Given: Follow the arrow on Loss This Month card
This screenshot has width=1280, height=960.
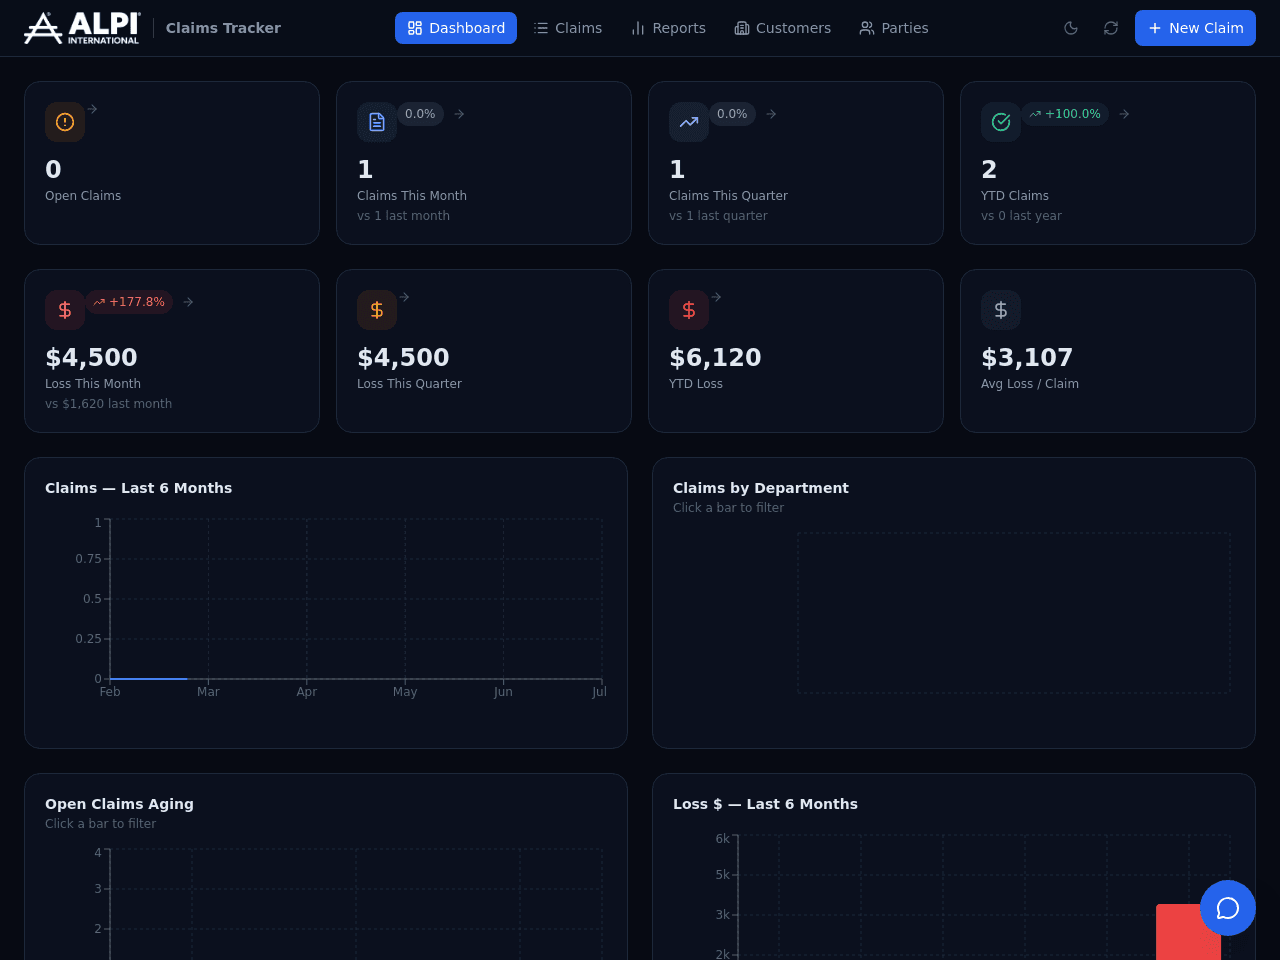Looking at the screenshot, I should tap(188, 302).
